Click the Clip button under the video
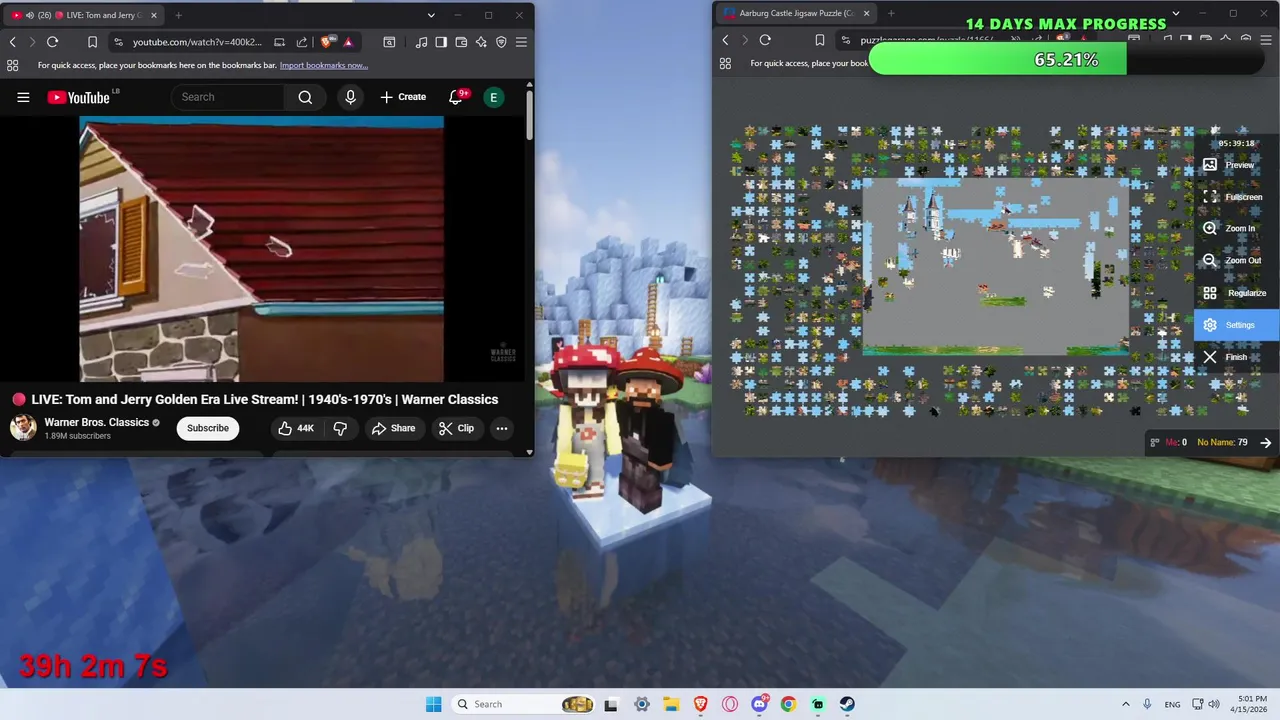The height and width of the screenshot is (720, 1280). point(456,428)
